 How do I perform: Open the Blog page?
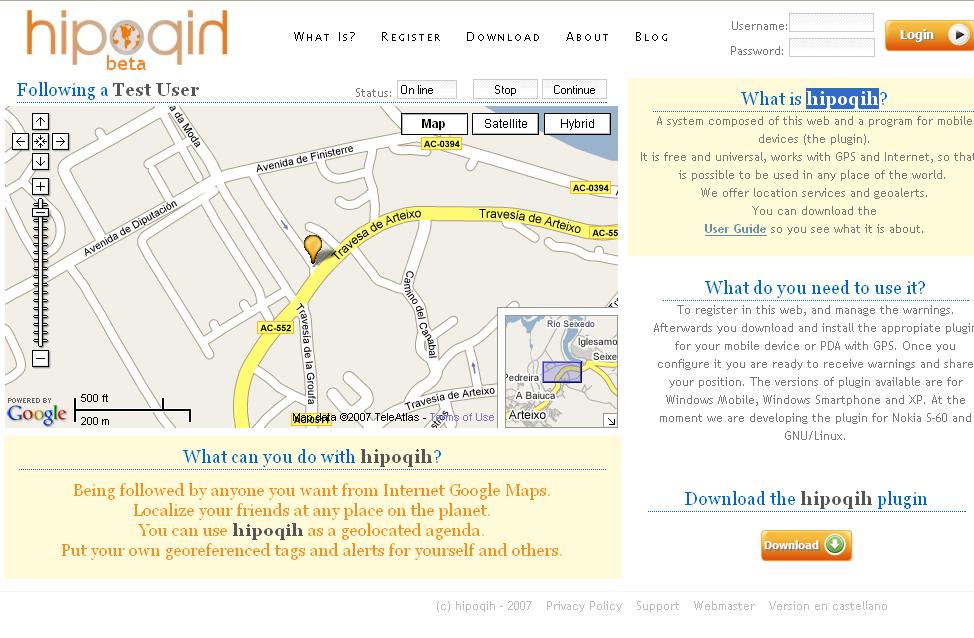(x=652, y=37)
